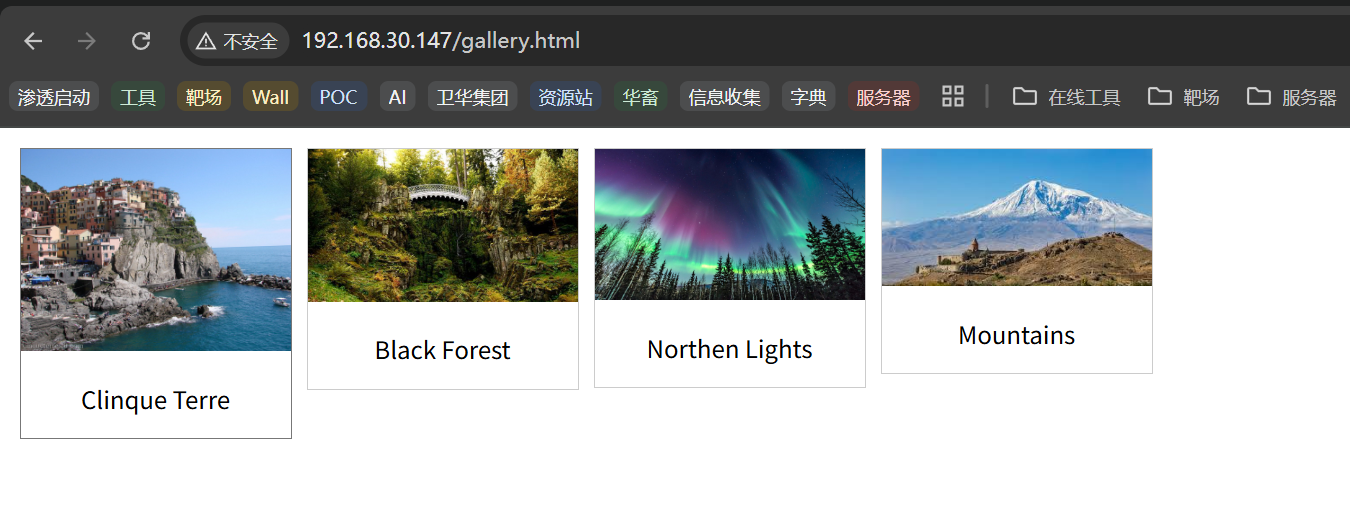Open the 在线工具 bookmarks folder
This screenshot has height=516, width=1350.
pos(1067,97)
